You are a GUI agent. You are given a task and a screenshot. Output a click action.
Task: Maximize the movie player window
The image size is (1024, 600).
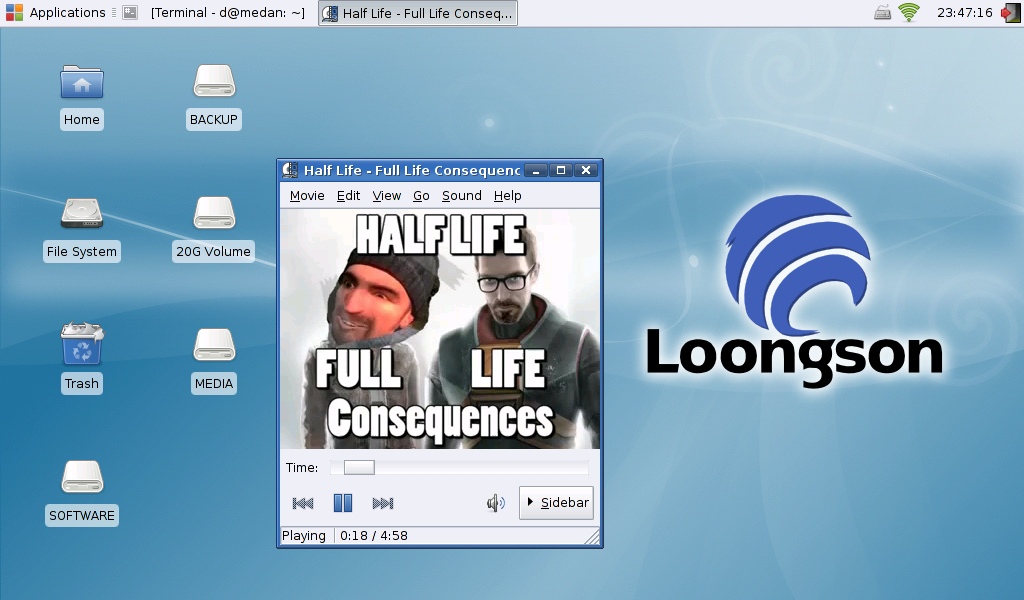point(560,170)
